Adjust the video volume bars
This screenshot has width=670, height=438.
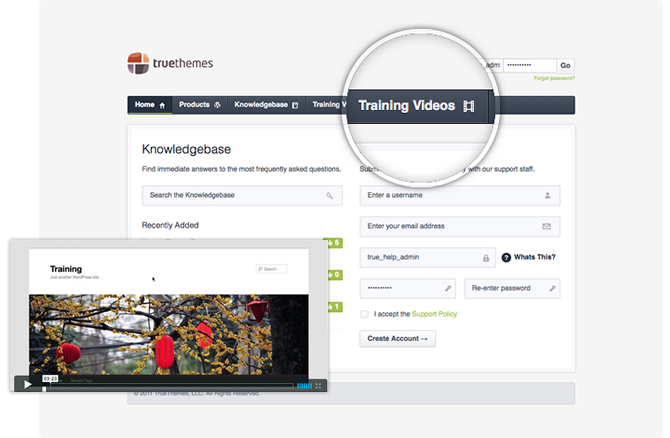pos(303,384)
